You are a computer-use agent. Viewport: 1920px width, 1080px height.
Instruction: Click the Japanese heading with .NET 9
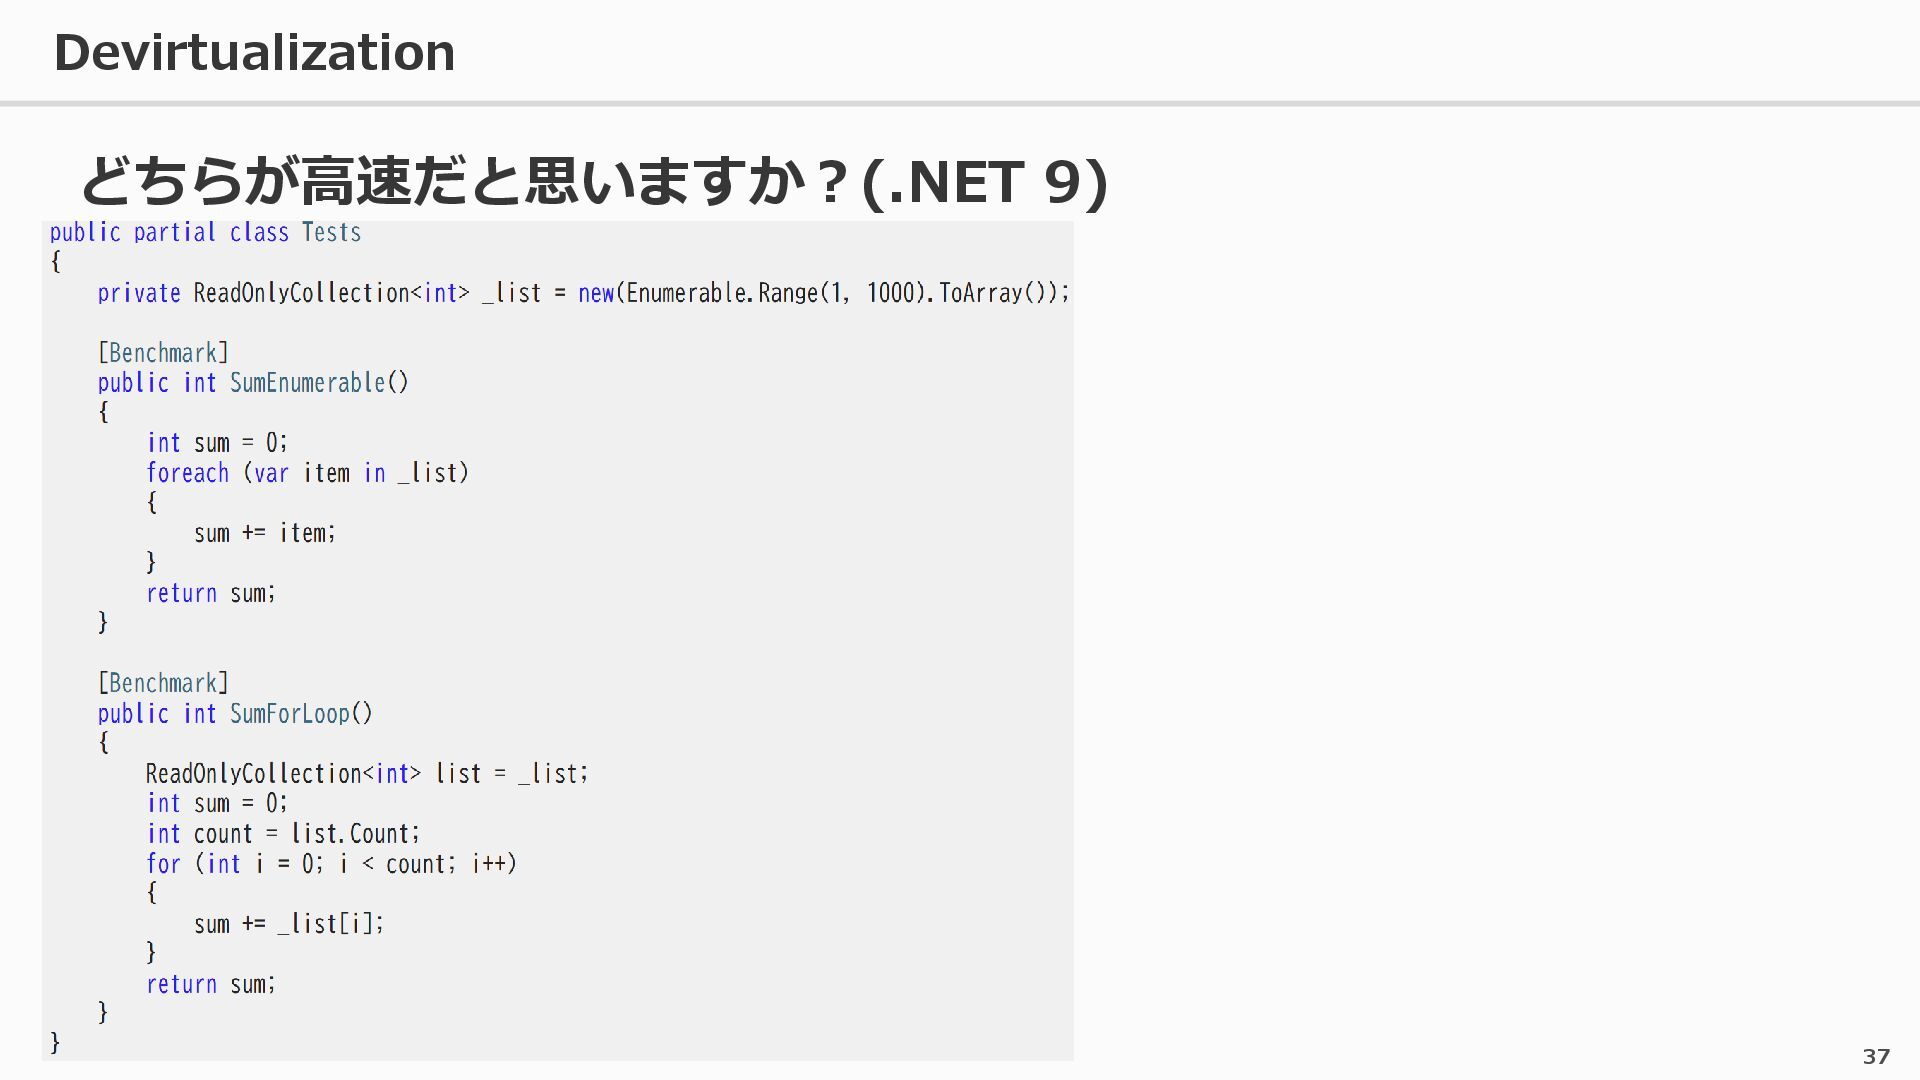(593, 181)
